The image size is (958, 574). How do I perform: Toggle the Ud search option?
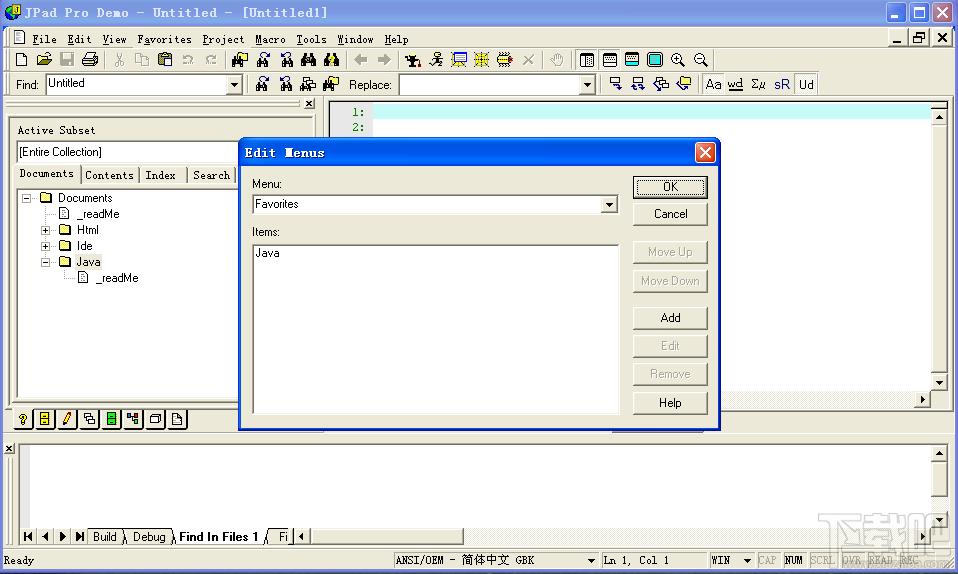pyautogui.click(x=806, y=84)
